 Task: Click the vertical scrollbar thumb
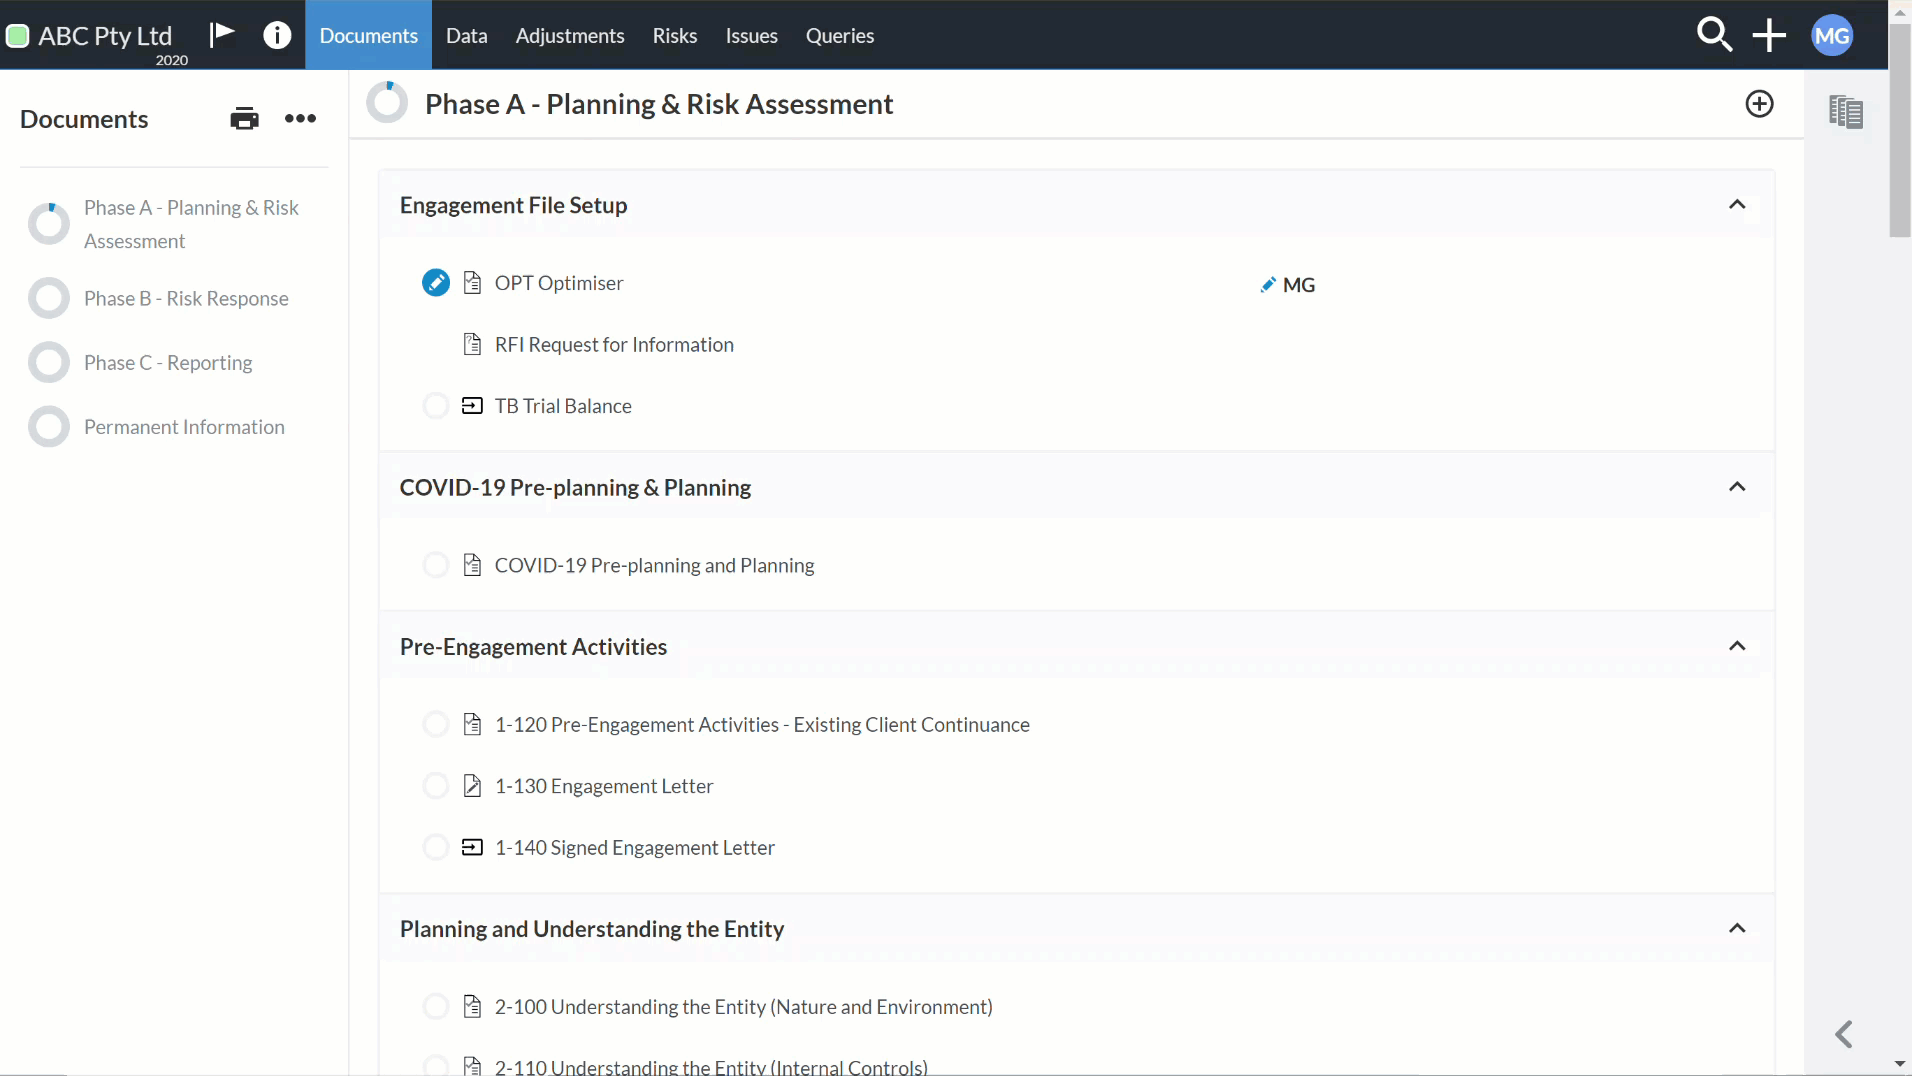(x=1900, y=130)
